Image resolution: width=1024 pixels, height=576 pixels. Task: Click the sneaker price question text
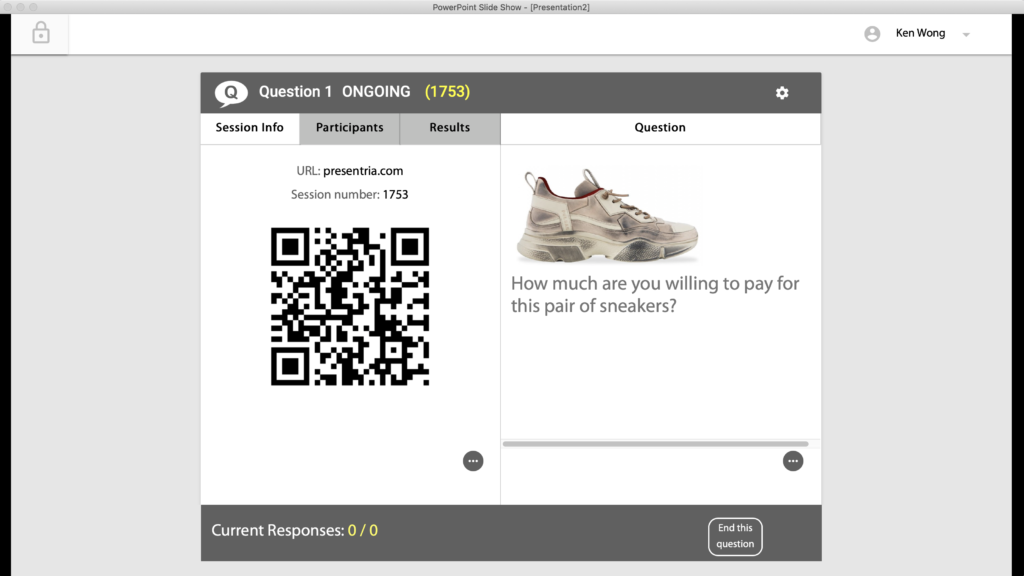[655, 295]
